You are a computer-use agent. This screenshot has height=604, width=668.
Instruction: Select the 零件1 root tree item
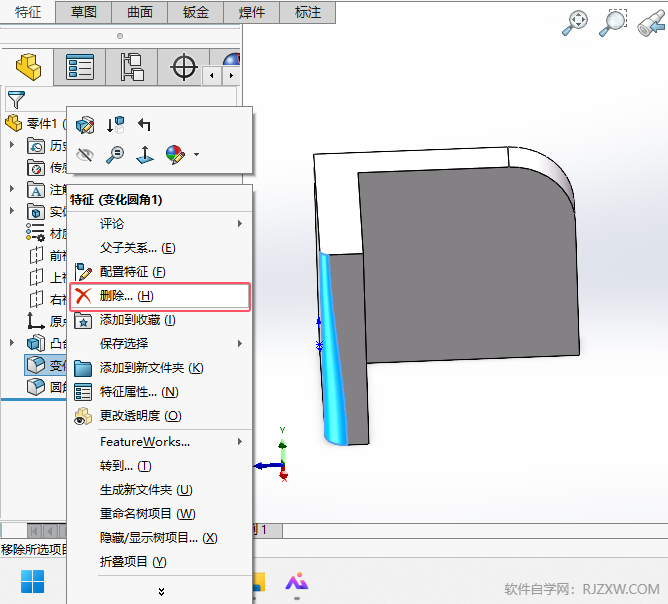click(36, 124)
